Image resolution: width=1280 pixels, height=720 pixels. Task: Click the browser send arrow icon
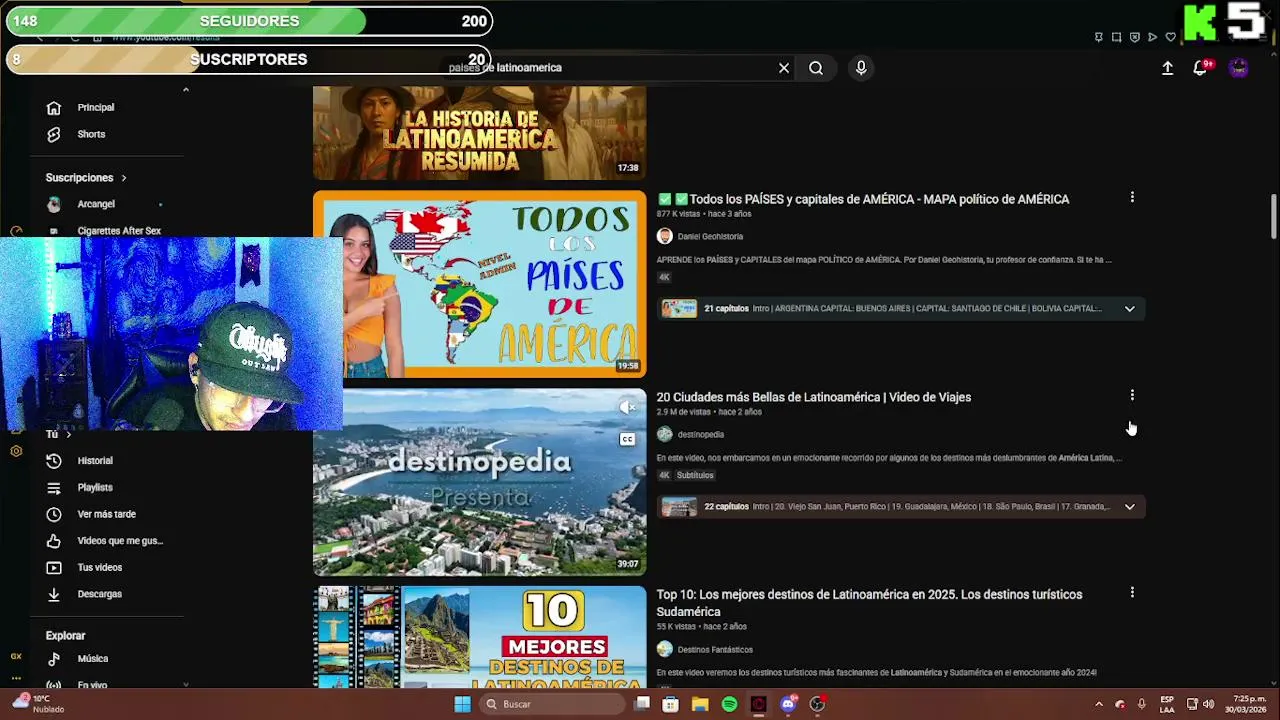point(1153,37)
